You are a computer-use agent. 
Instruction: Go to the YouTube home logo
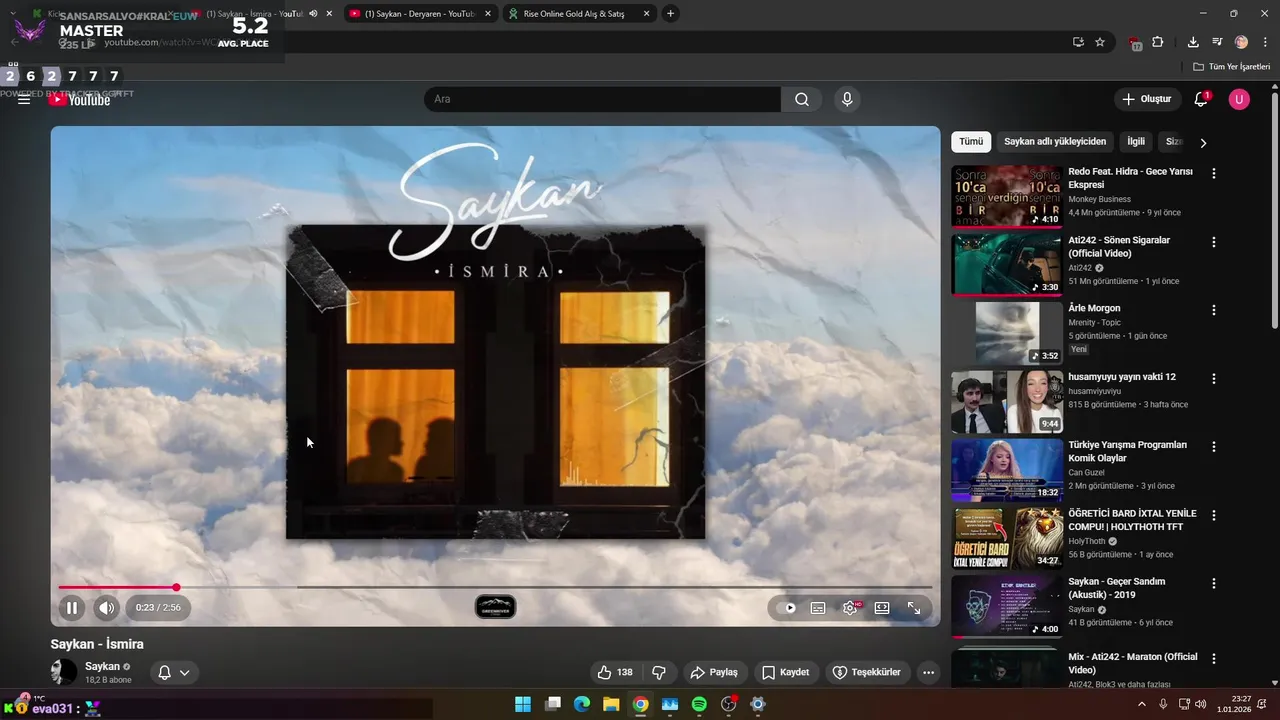point(80,99)
